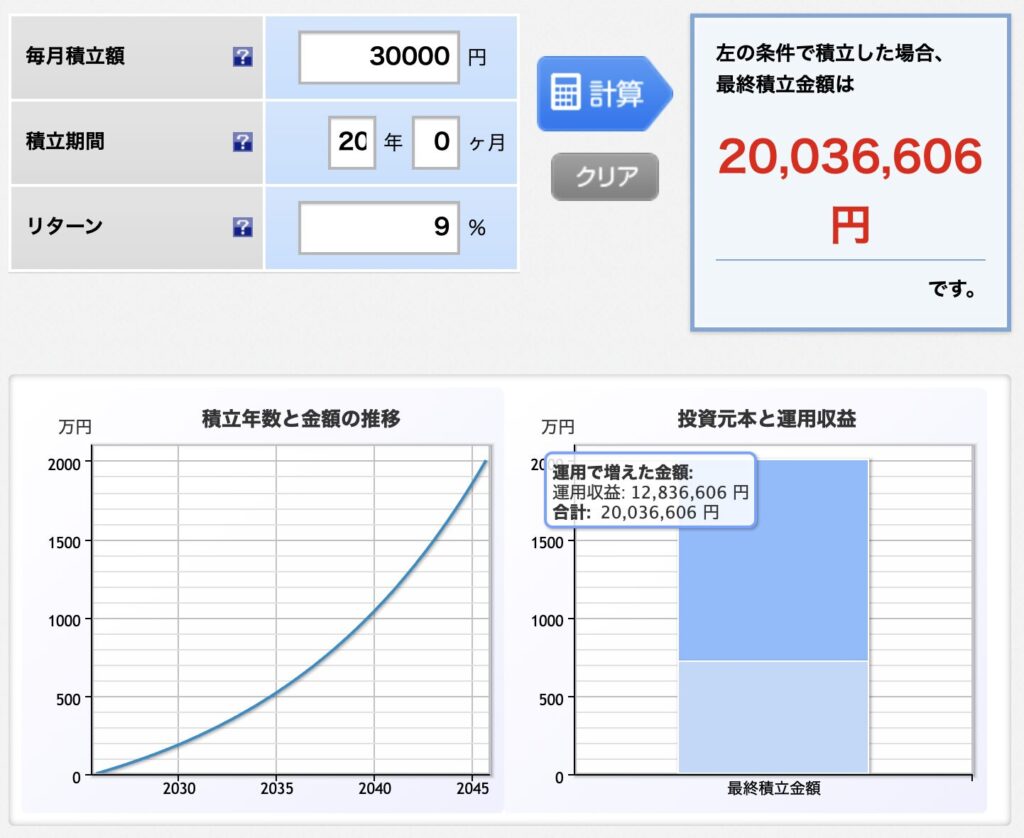Focus the return percentage field showing 9
1024x838 pixels.
tap(379, 228)
